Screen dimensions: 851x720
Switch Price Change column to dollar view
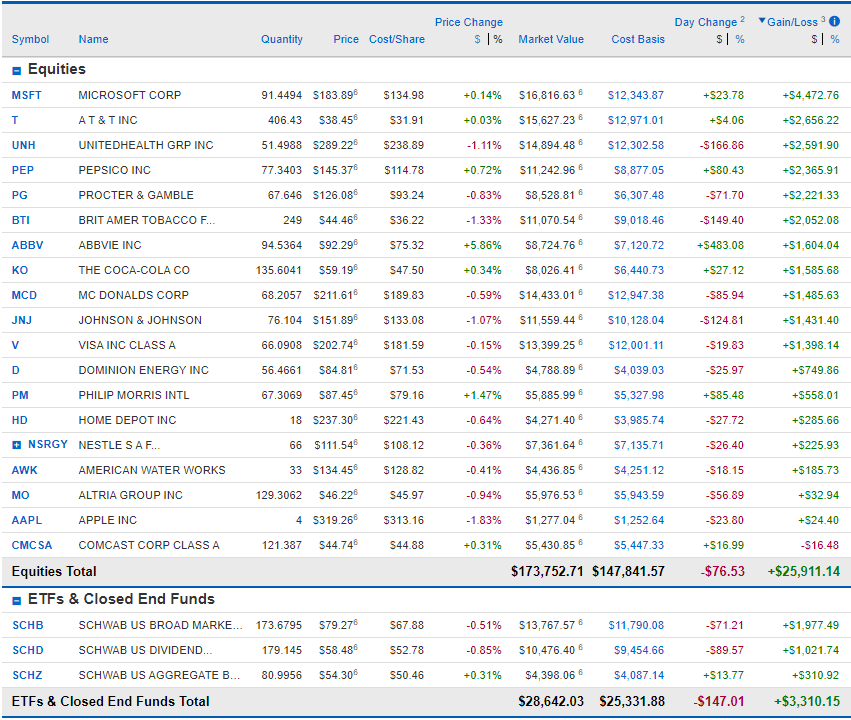(478, 39)
